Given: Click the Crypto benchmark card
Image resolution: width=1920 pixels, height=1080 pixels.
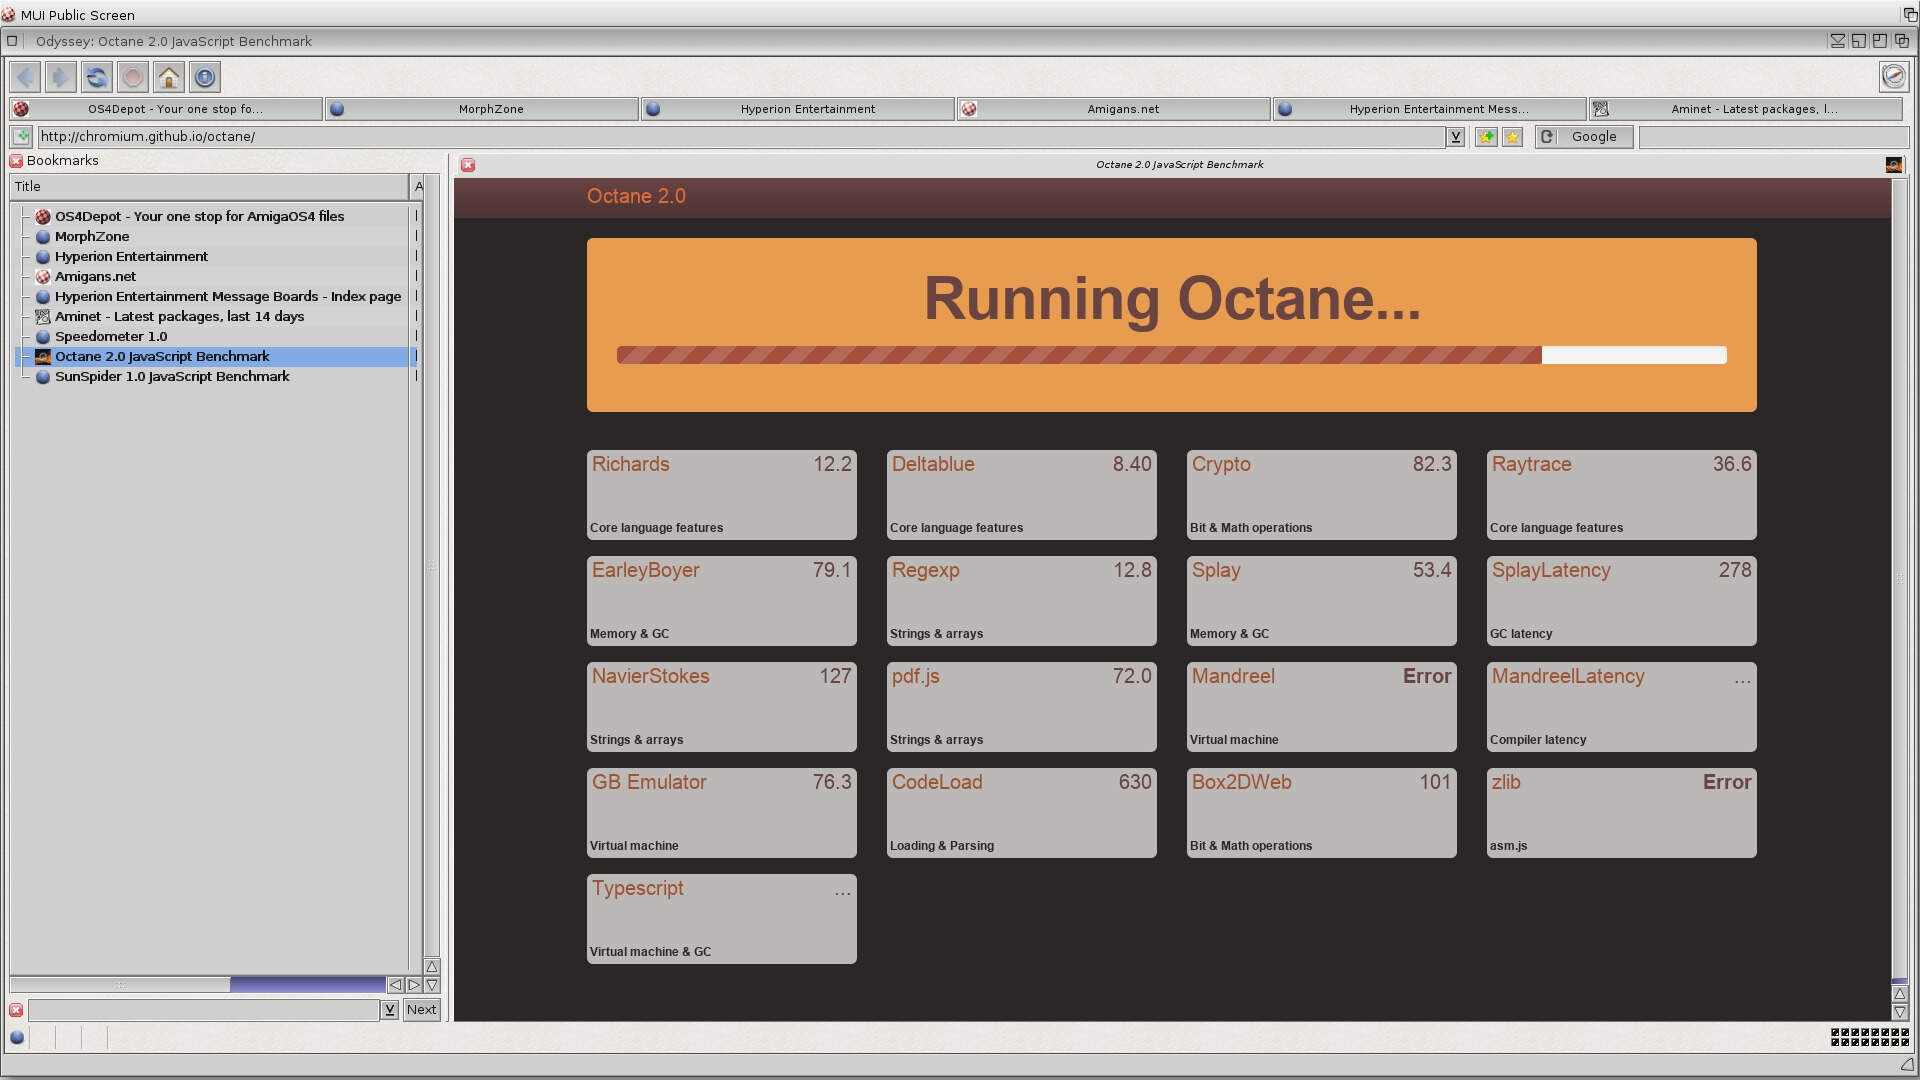Looking at the screenshot, I should [1321, 494].
